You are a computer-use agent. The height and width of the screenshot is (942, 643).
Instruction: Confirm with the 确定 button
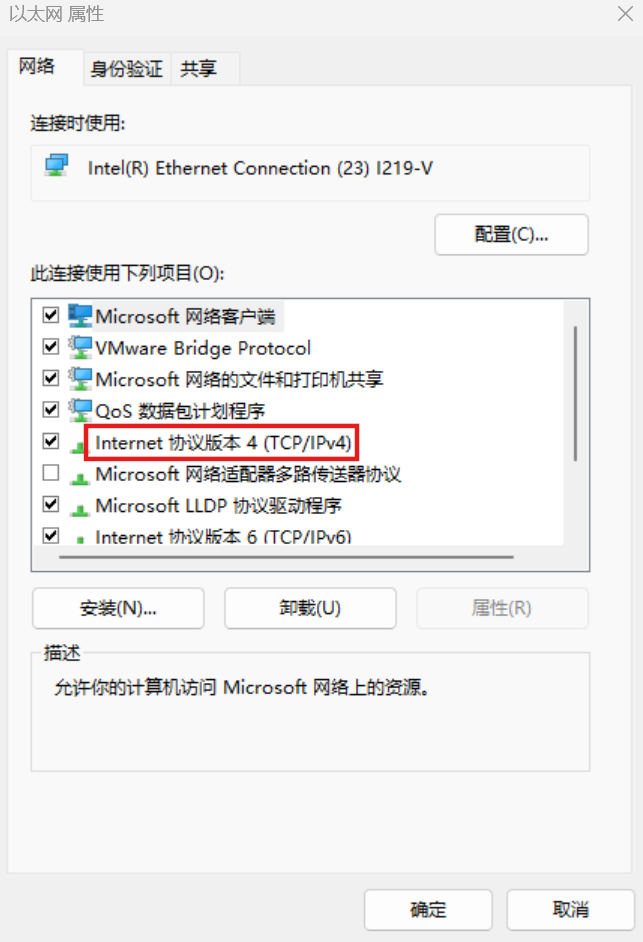coord(428,910)
